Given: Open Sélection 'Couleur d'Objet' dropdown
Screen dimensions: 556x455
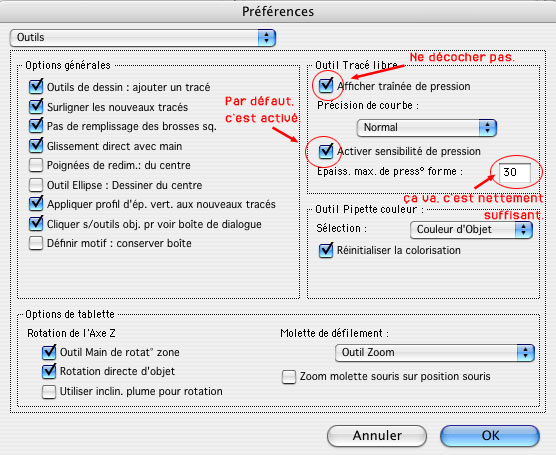Looking at the screenshot, I should [x=471, y=229].
